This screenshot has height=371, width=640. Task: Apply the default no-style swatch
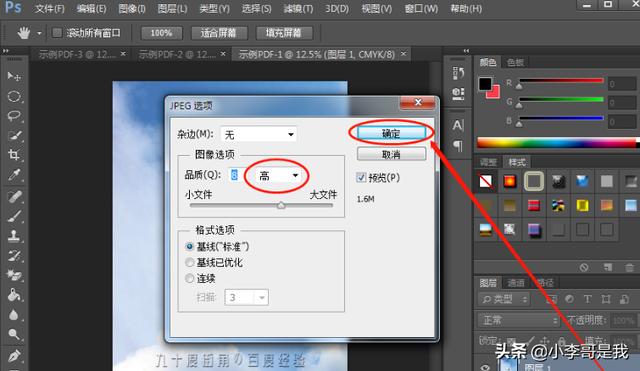(485, 181)
